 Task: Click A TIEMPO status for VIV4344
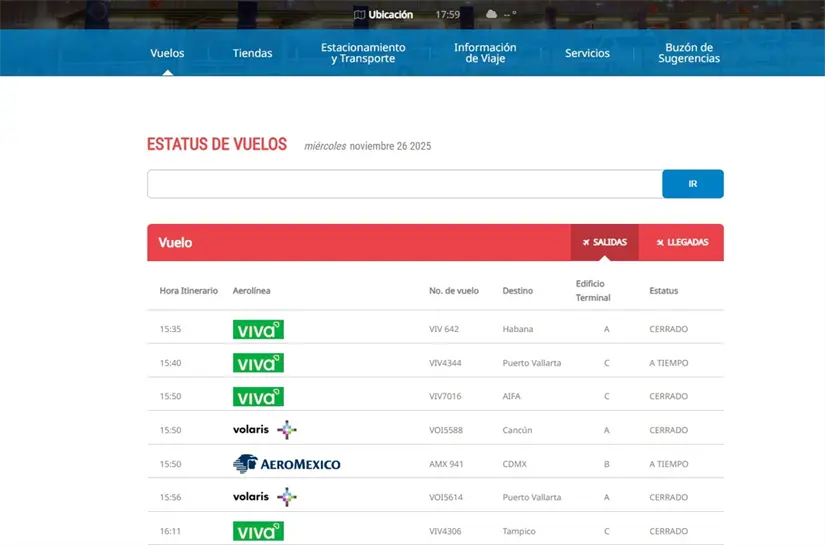(x=669, y=363)
